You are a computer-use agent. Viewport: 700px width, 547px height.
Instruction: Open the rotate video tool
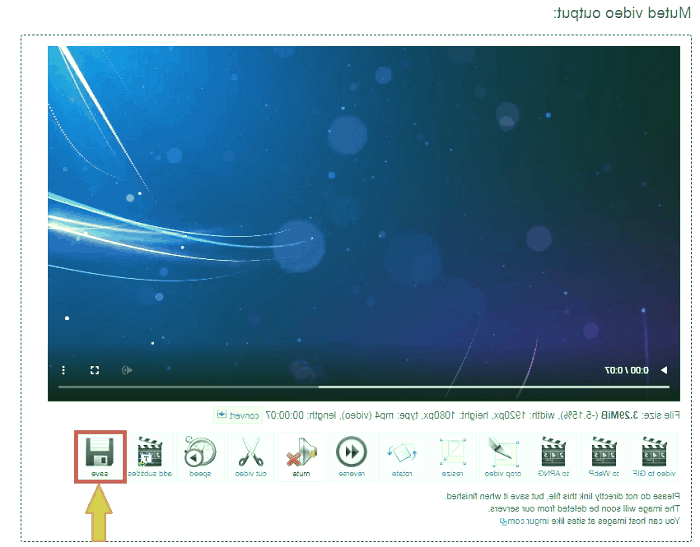402,456
